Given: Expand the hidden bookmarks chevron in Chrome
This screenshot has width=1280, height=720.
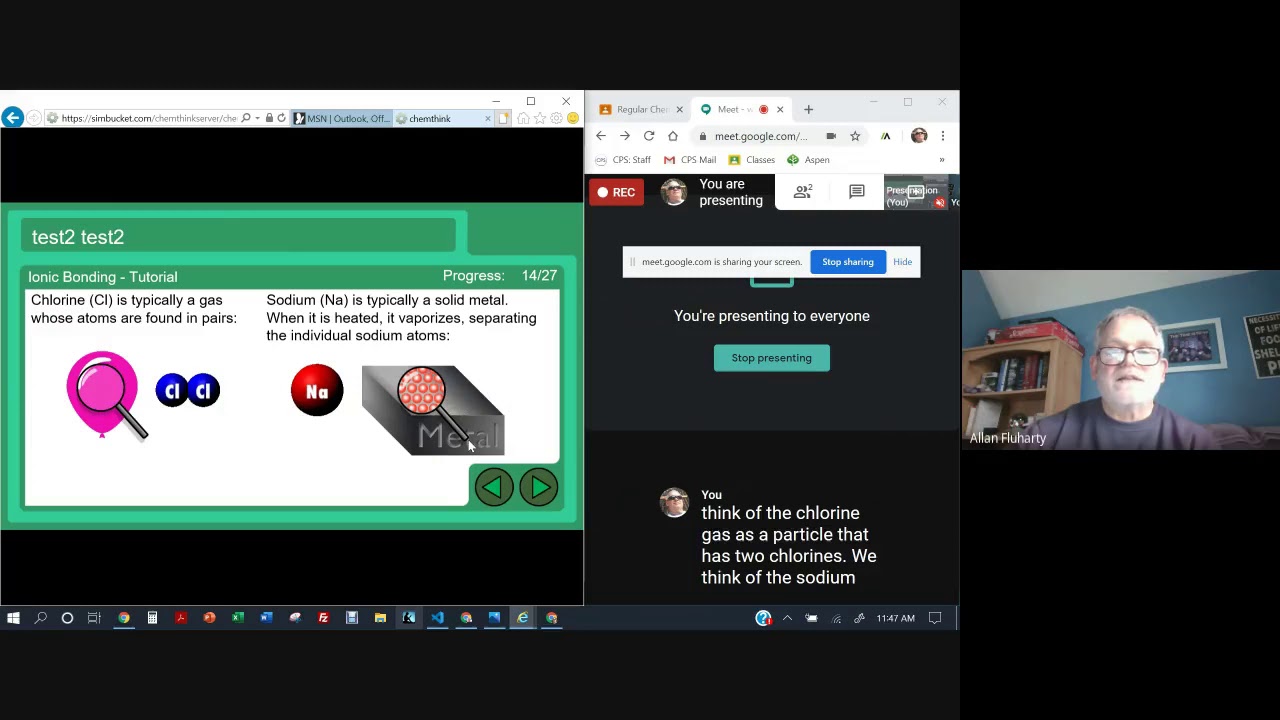Looking at the screenshot, I should [x=941, y=160].
